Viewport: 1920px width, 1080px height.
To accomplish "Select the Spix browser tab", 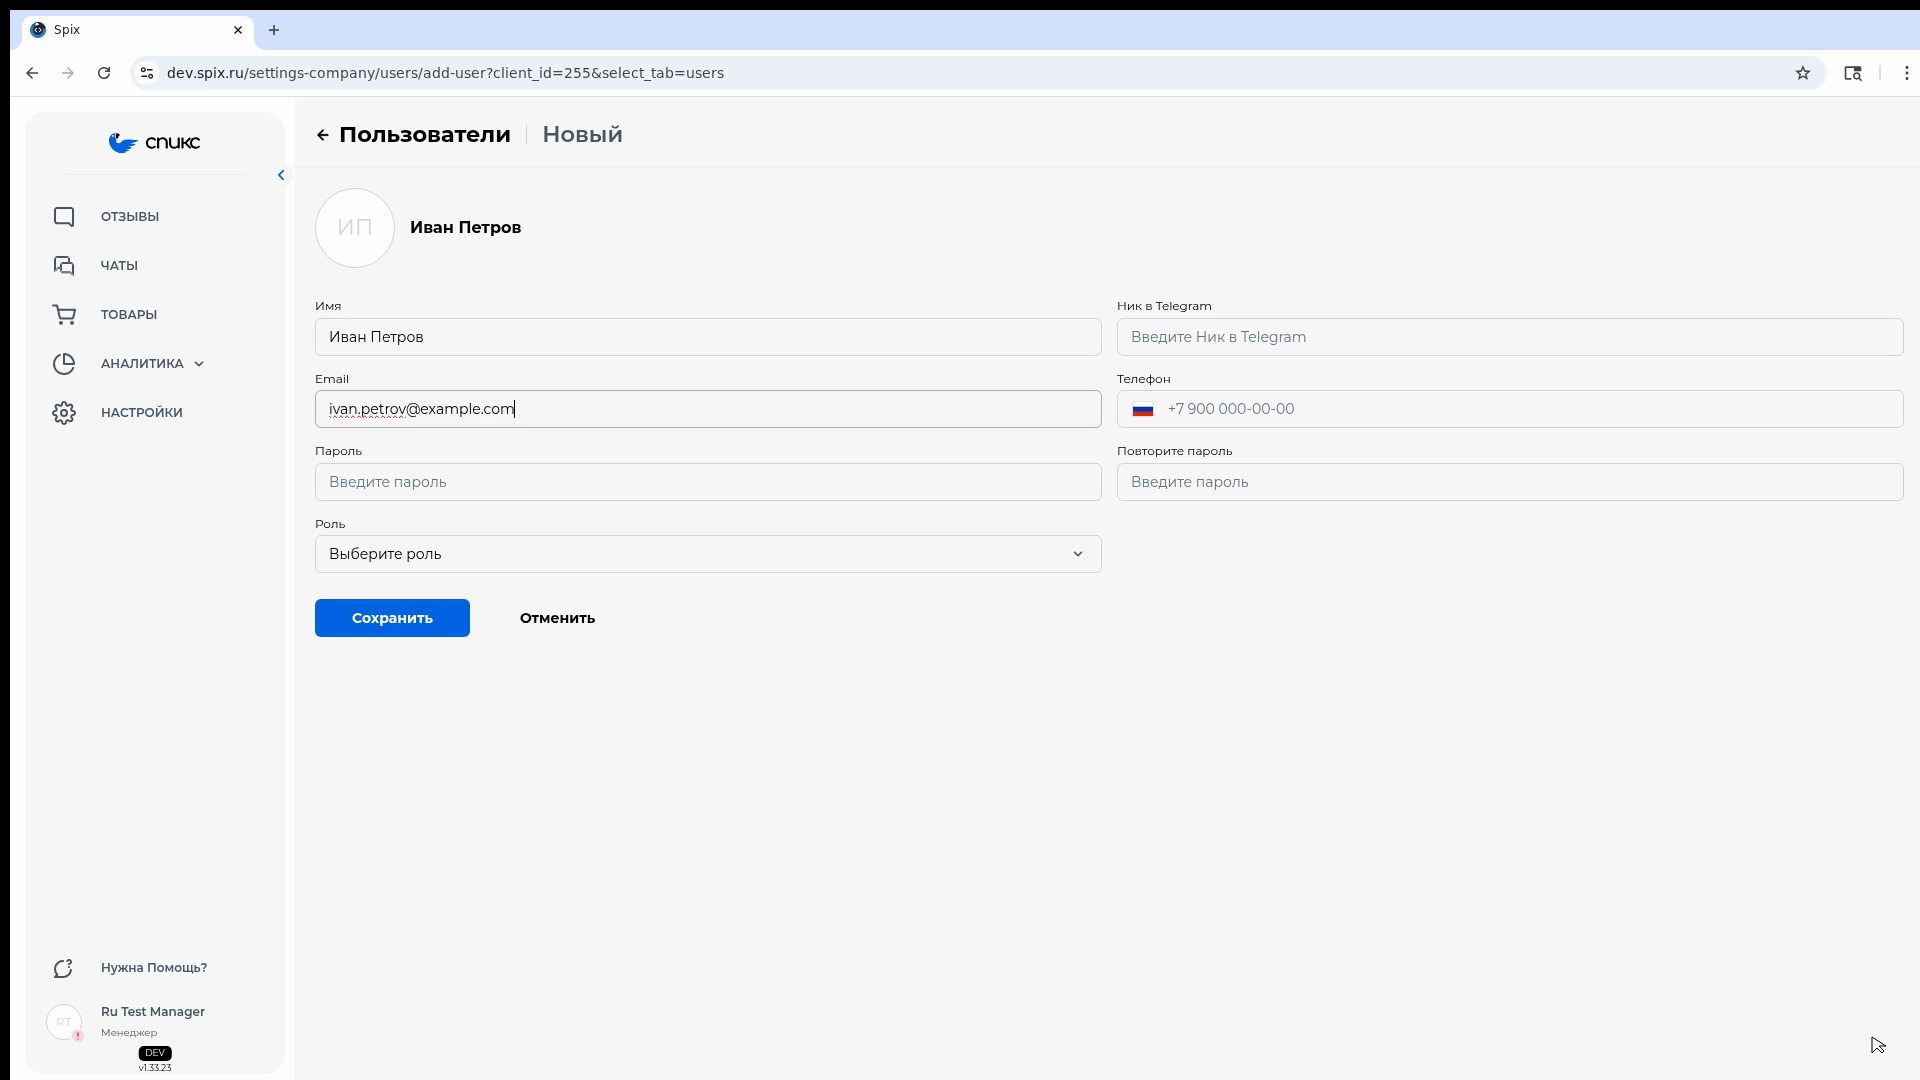I will click(138, 30).
